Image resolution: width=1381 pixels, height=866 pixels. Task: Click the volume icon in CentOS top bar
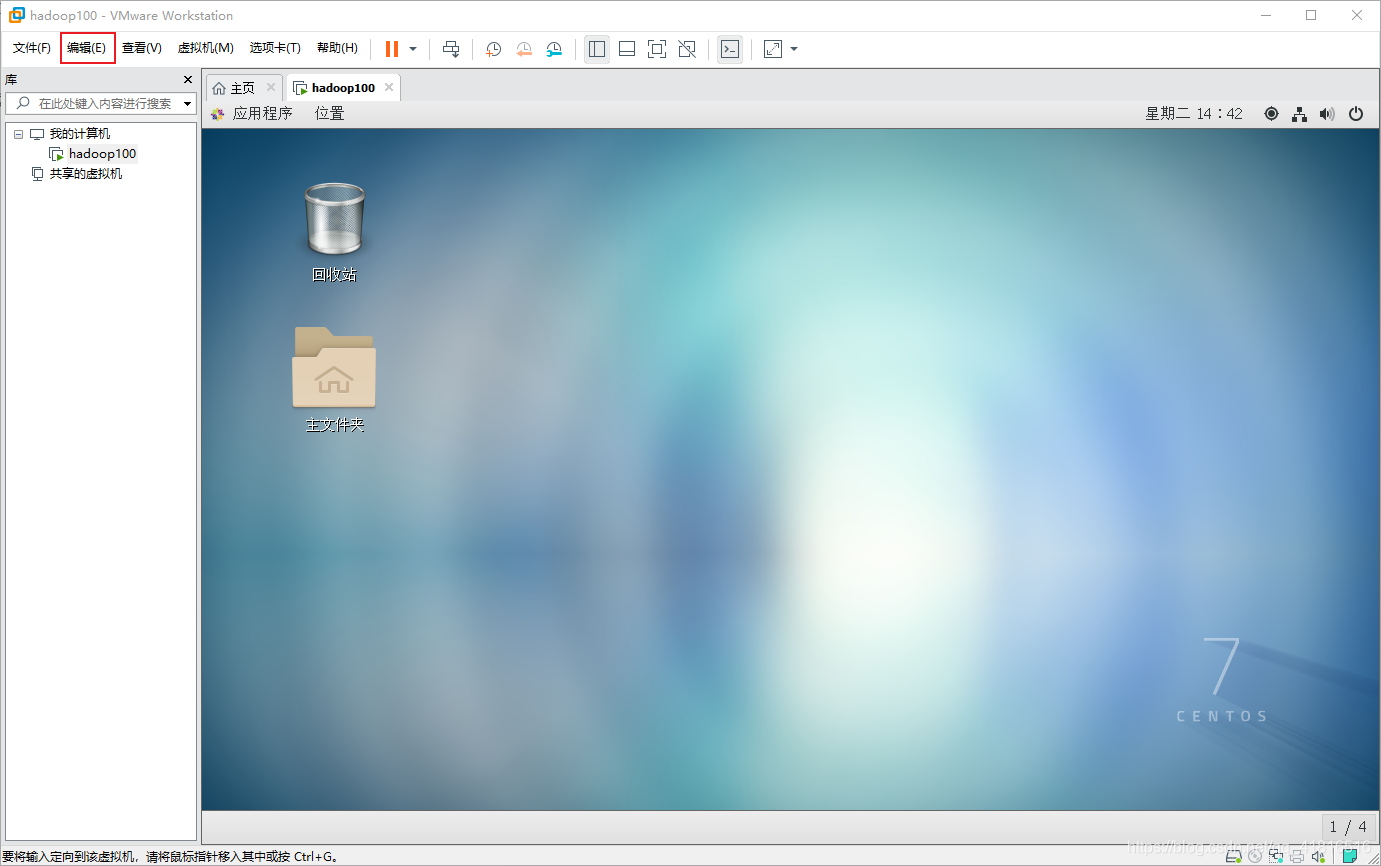(x=1327, y=114)
